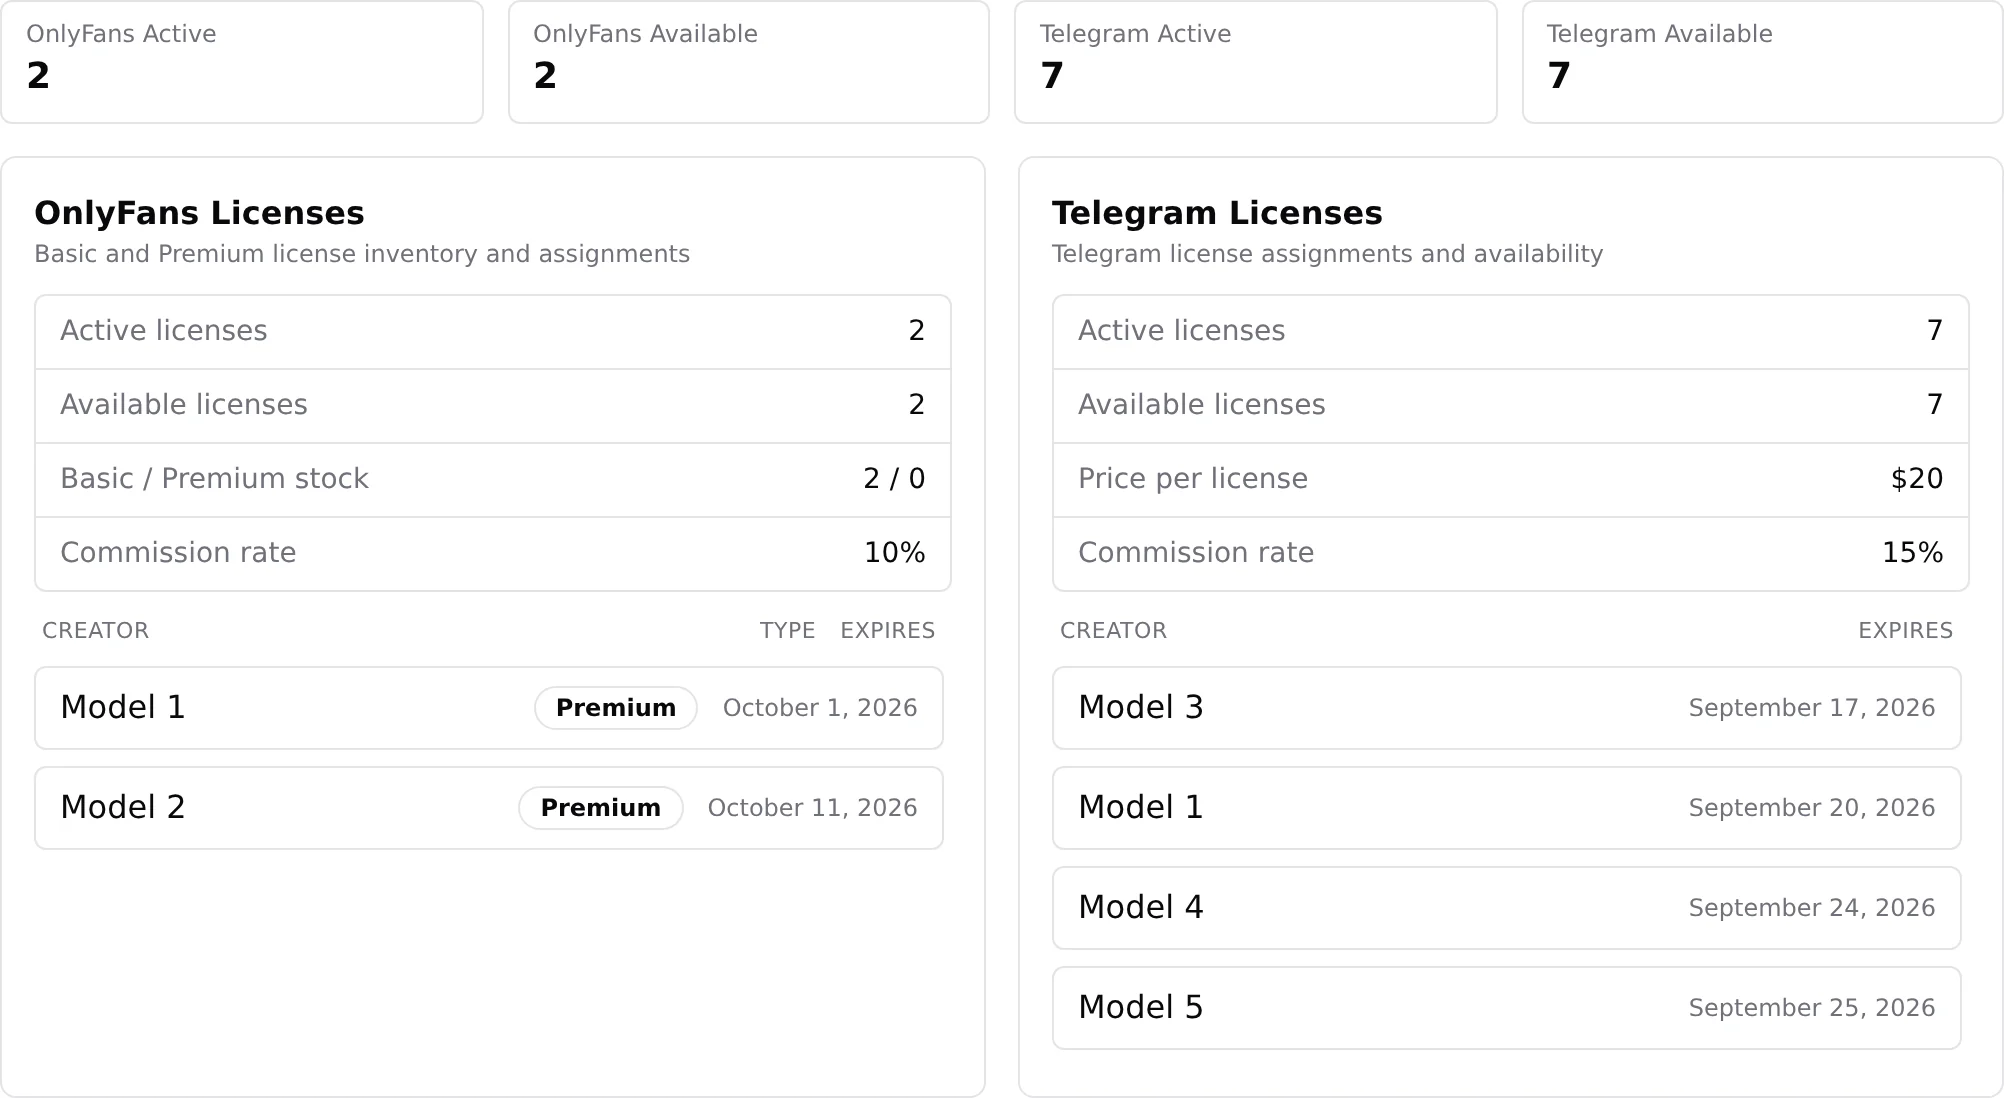Click the OnlyFans Available stat card

click(749, 62)
